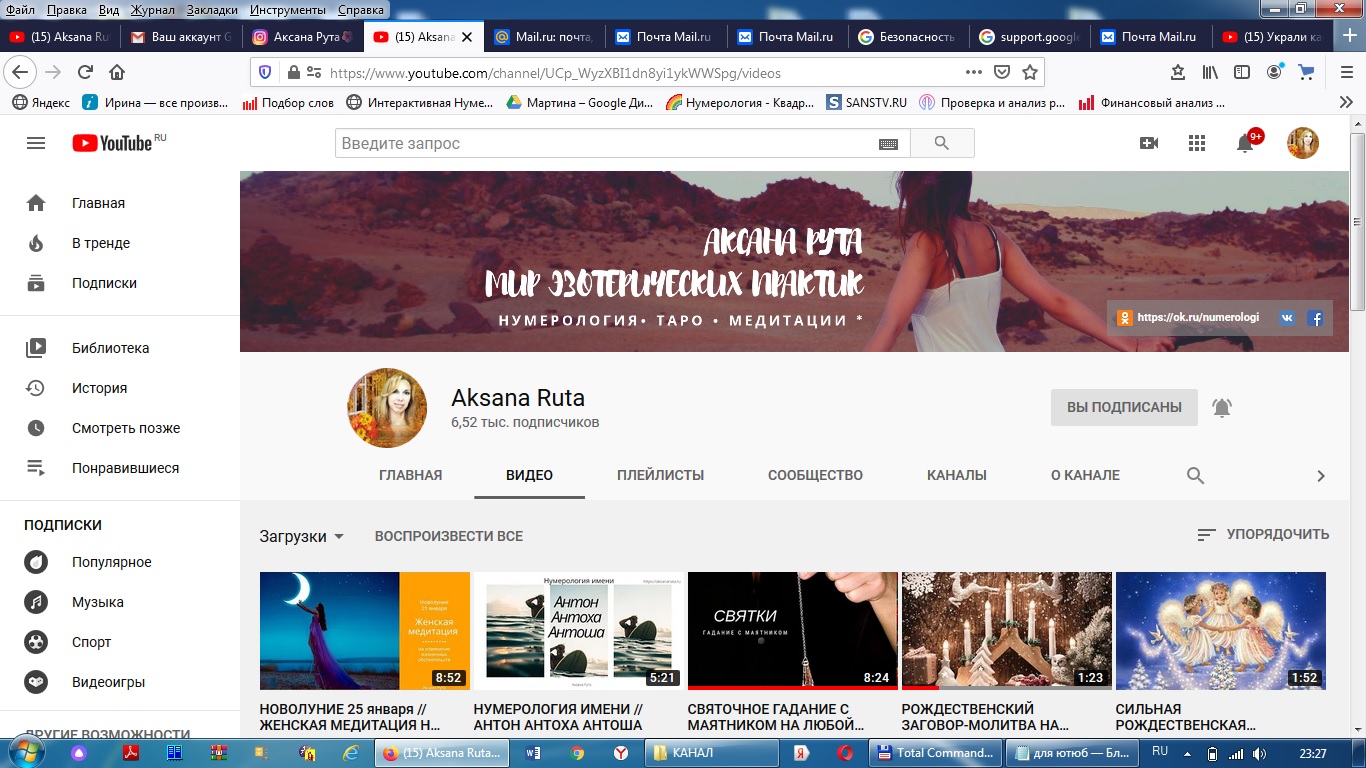Open the Инструменты menu in the menu bar
The image size is (1366, 768).
tap(288, 10)
